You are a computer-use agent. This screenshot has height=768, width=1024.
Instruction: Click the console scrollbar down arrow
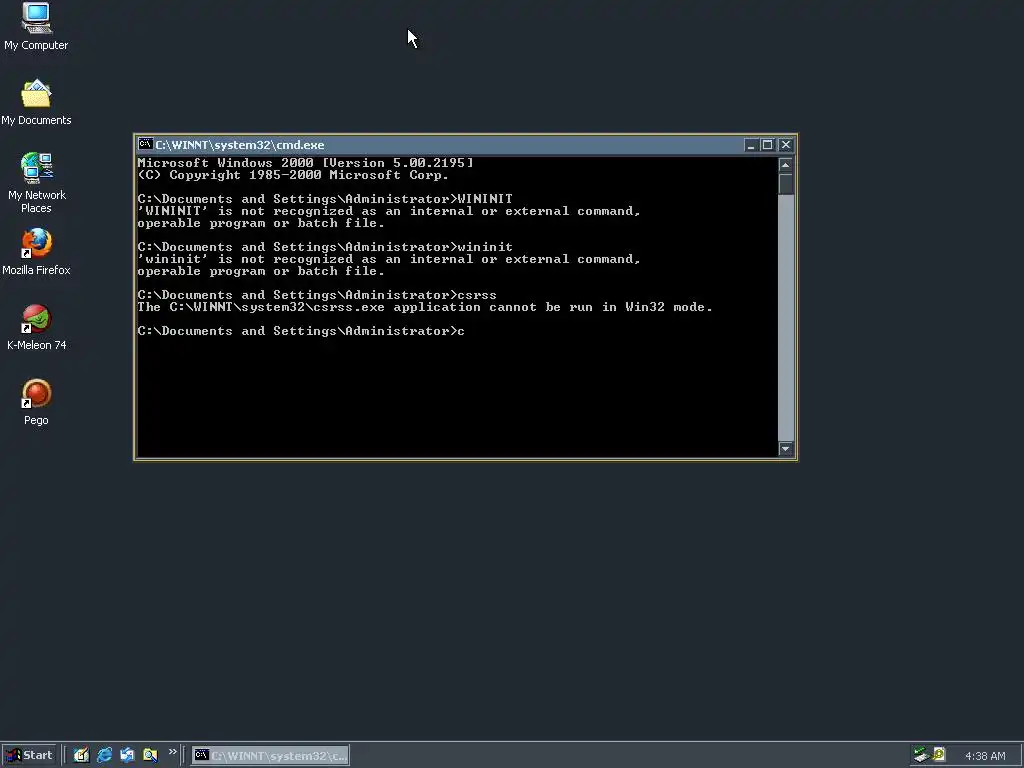pos(786,449)
